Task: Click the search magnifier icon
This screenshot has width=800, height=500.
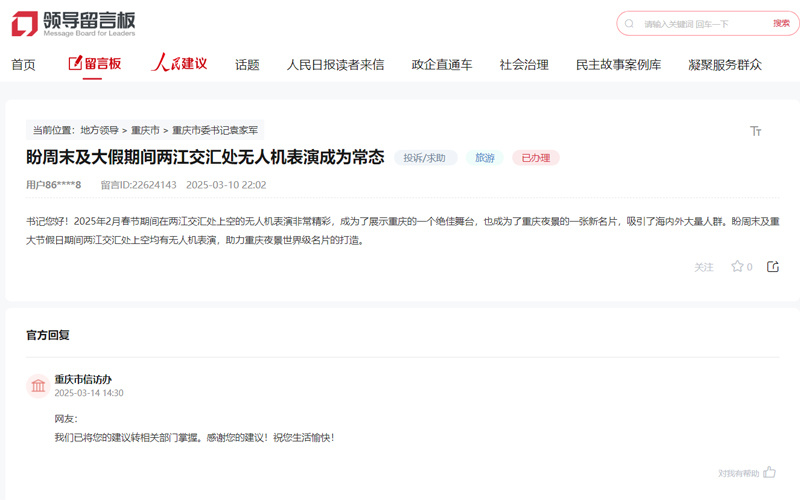Action: 630,24
